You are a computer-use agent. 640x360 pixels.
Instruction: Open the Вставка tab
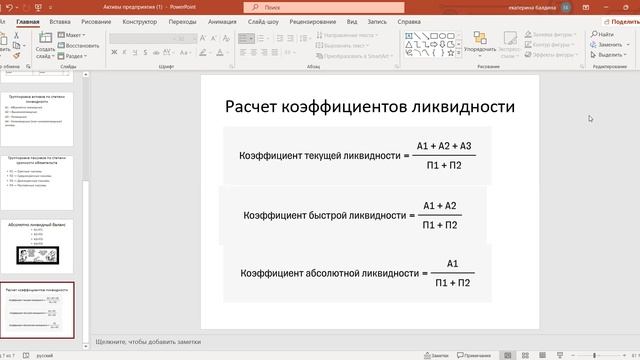(60, 22)
